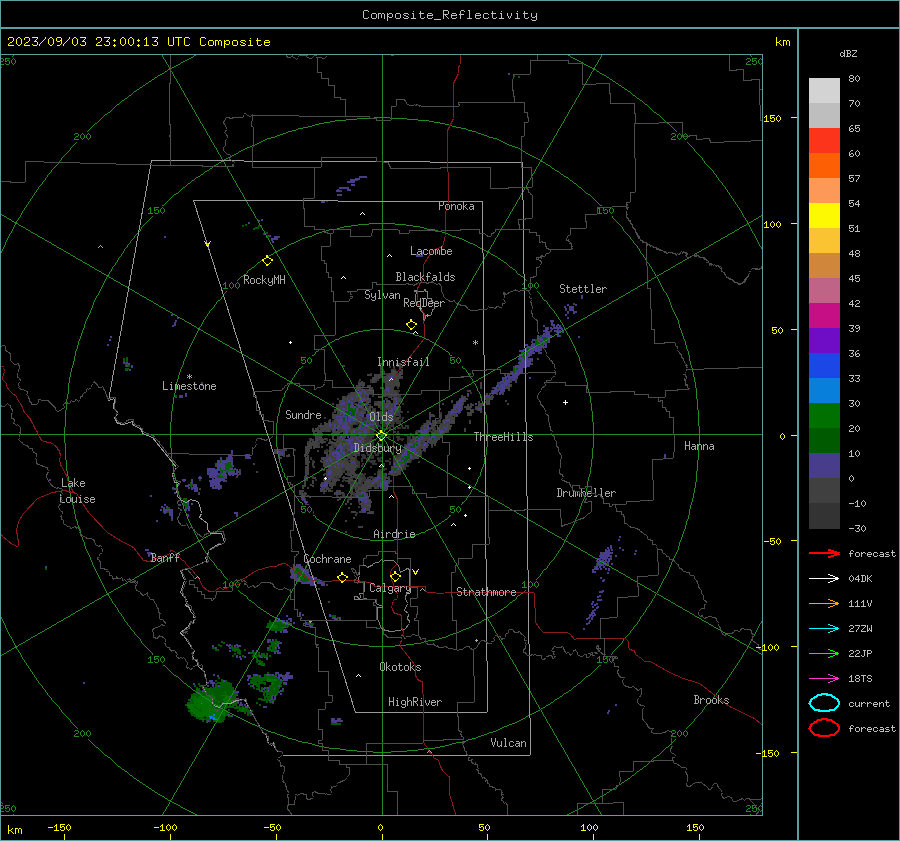Click the -150 tick on bottom km axis

pos(59,827)
